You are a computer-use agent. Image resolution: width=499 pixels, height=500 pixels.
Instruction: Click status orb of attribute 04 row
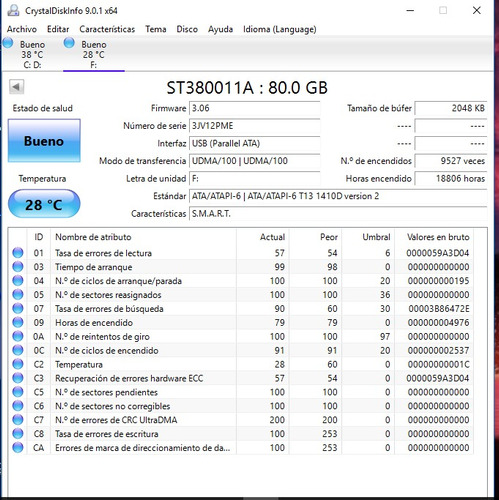(18, 281)
